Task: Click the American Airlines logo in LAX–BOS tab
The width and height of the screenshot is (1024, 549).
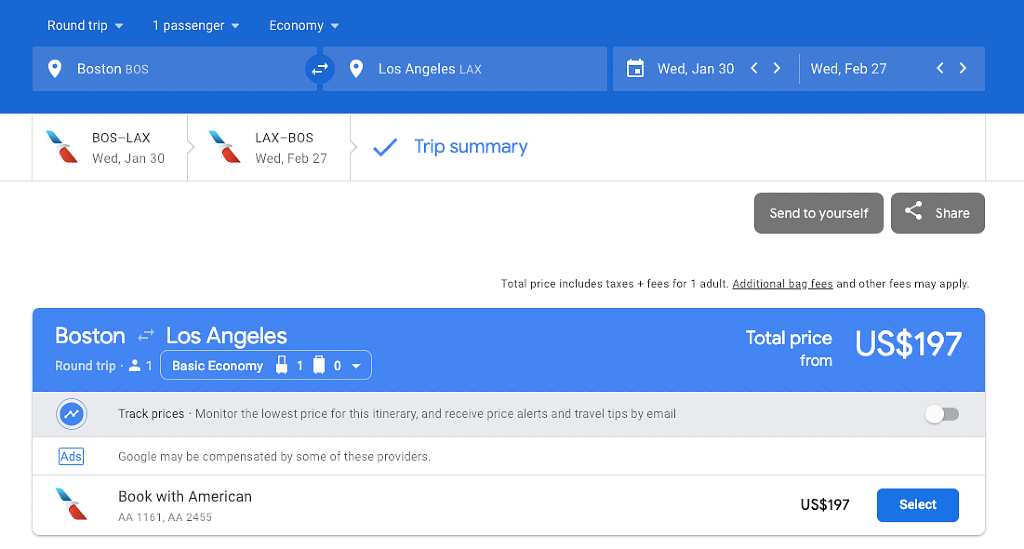Action: tap(225, 147)
